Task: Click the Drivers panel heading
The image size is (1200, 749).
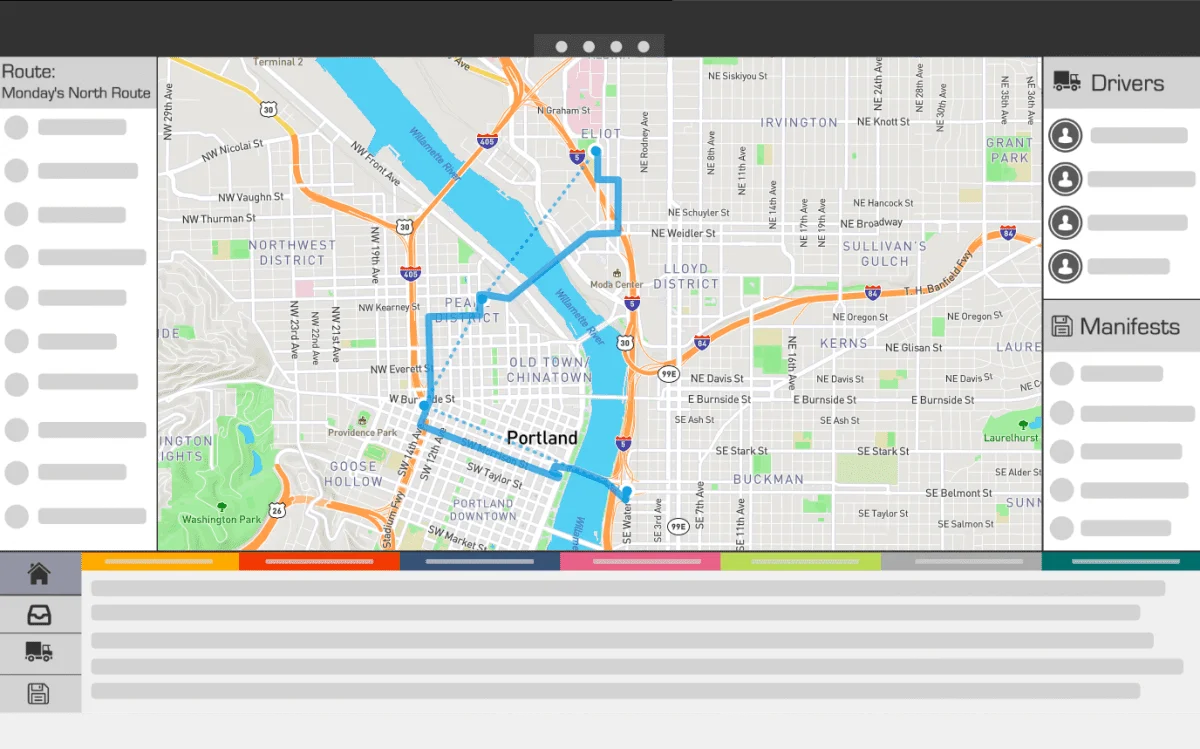Action: [1127, 83]
